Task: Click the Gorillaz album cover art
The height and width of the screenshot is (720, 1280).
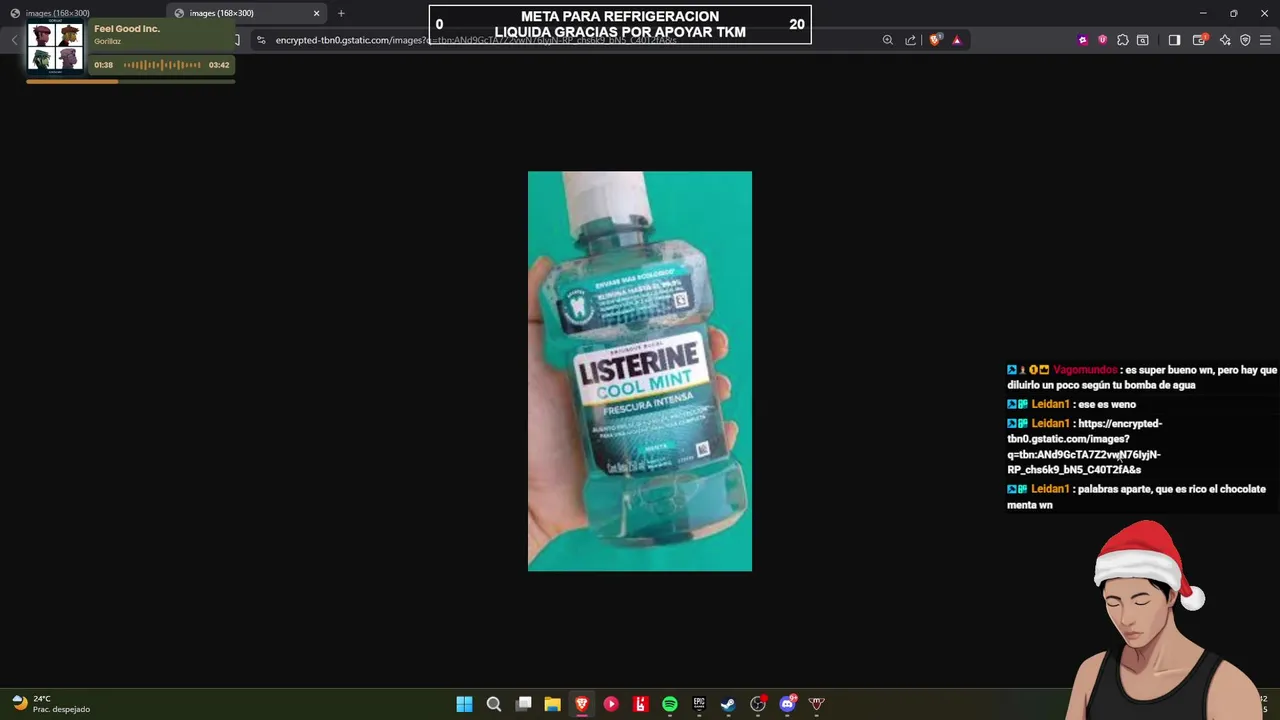Action: [55, 47]
